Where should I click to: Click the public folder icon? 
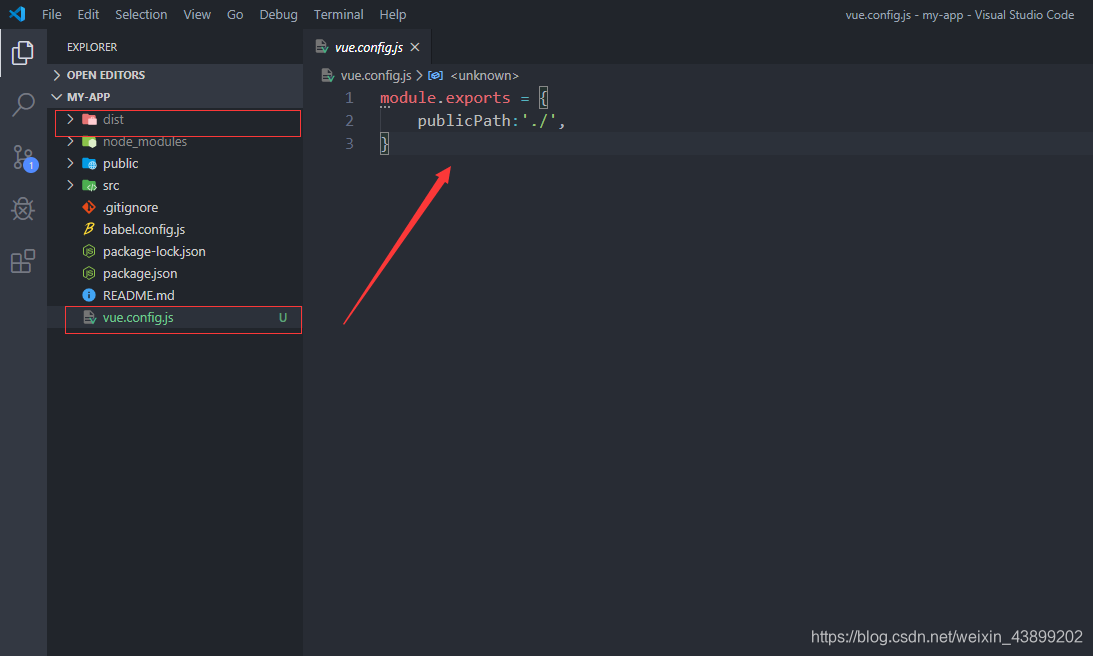tap(89, 164)
